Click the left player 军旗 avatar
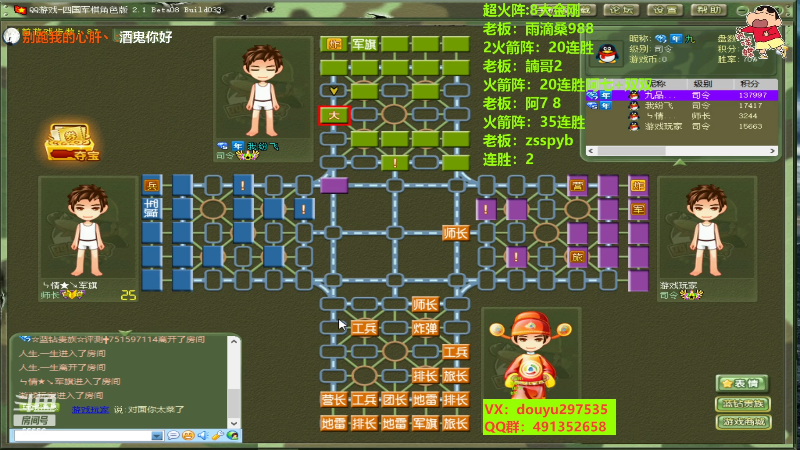 tap(88, 230)
